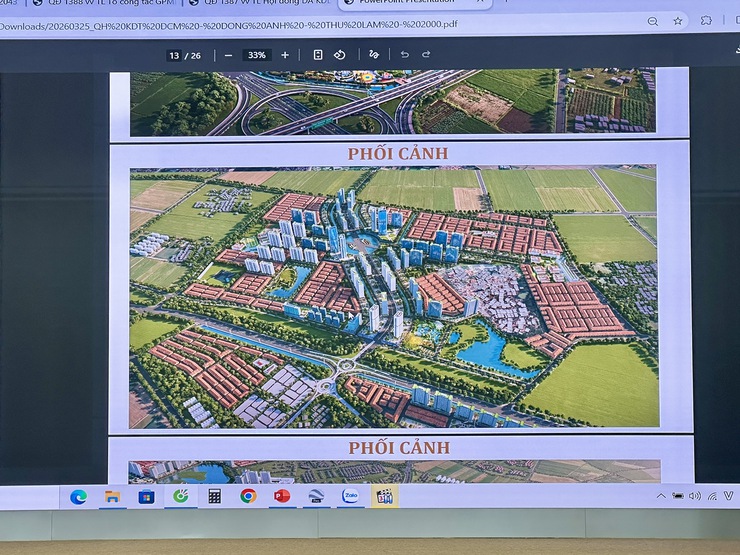Select the Draw annotation tool

[x=374, y=54]
